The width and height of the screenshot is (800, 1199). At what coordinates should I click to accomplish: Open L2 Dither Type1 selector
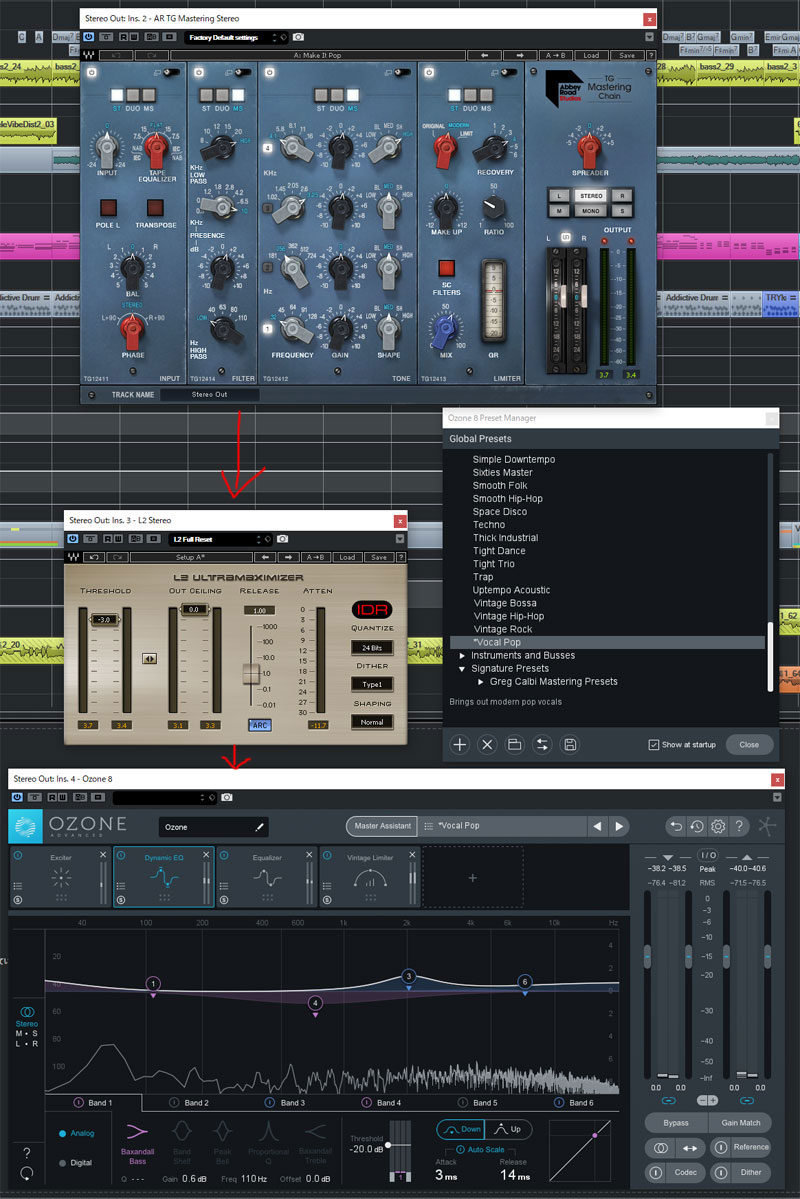pos(372,684)
